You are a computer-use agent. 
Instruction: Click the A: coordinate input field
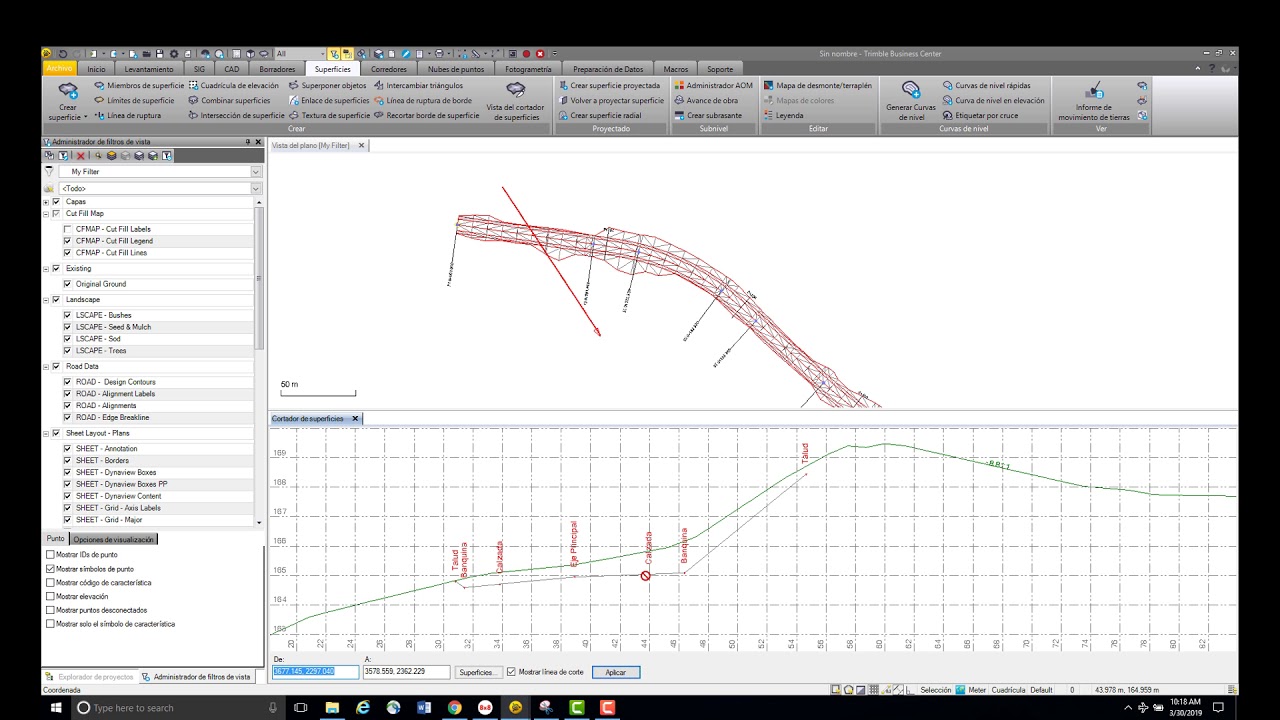406,672
